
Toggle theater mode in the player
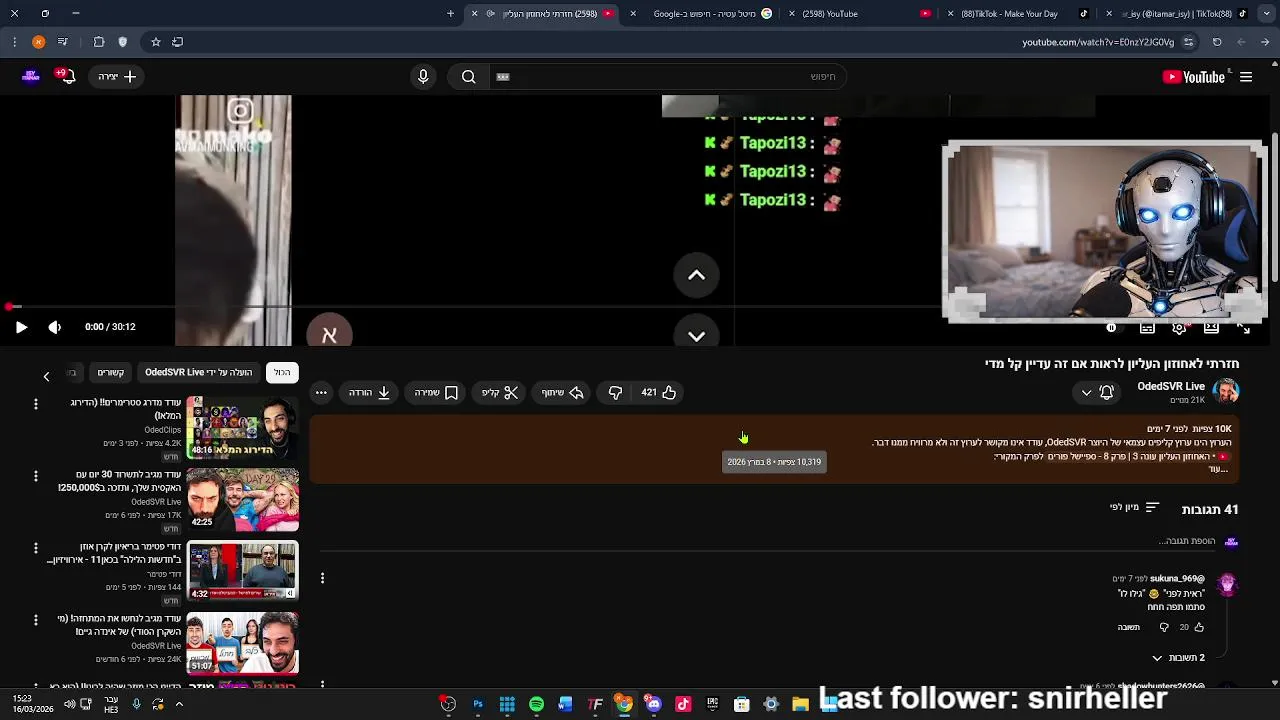tap(1211, 327)
